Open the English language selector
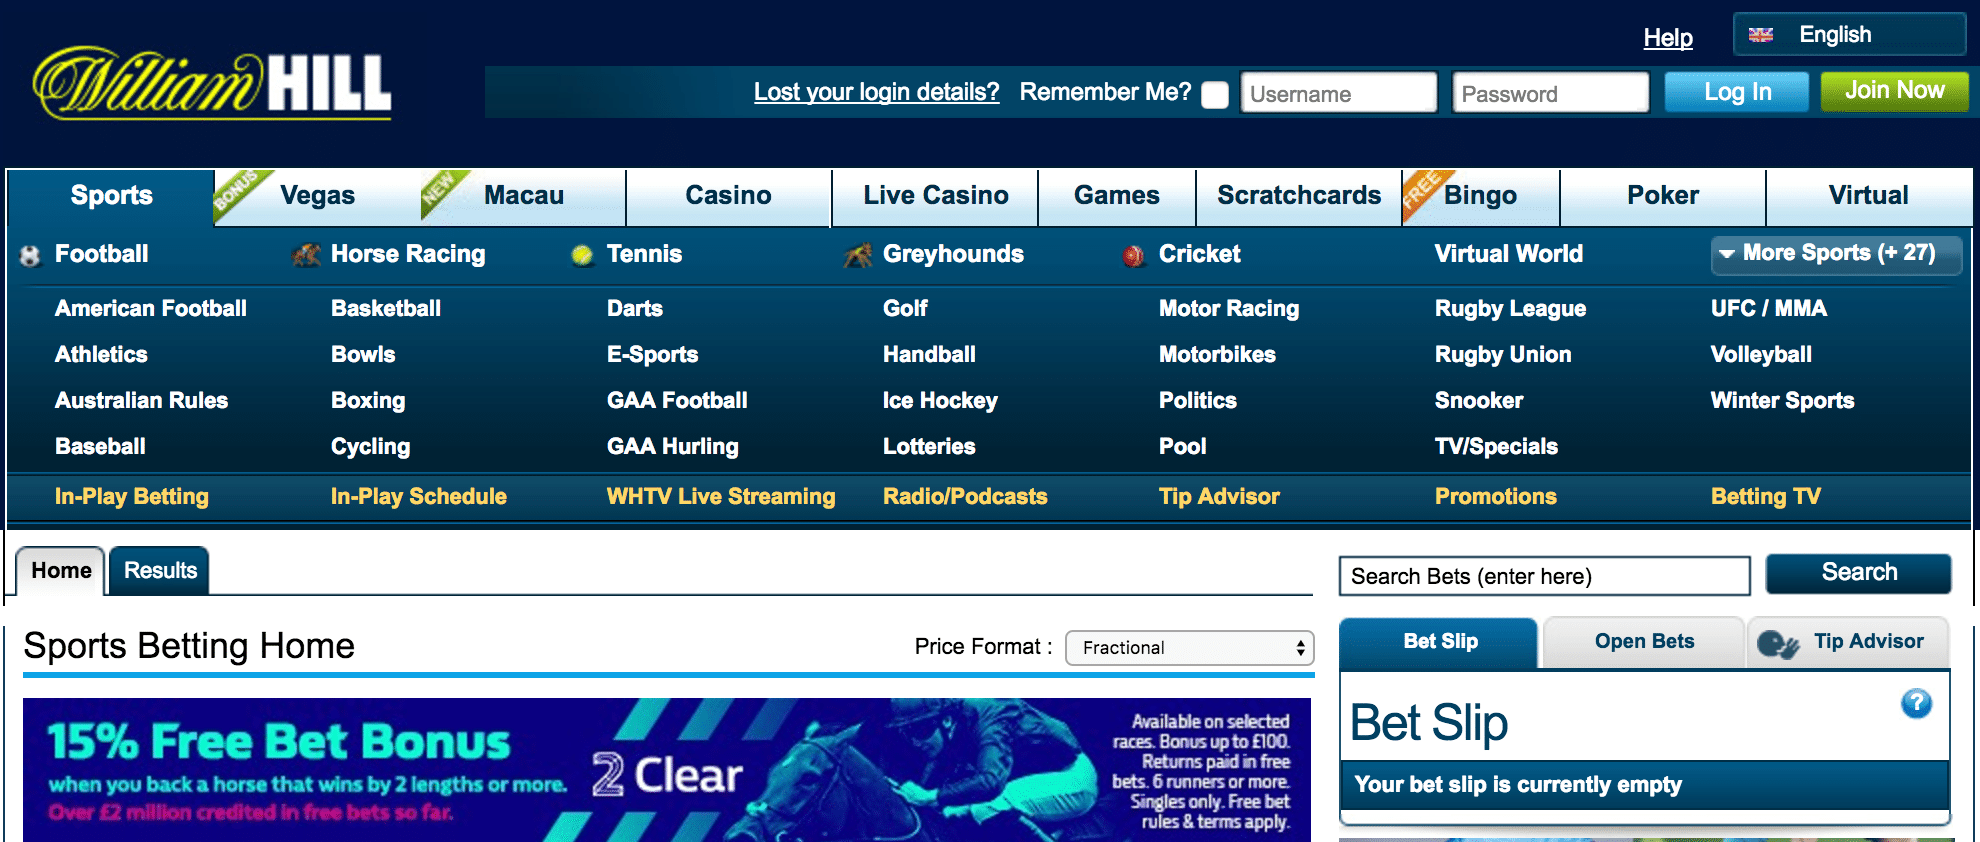The image size is (1980, 842). pos(1849,35)
